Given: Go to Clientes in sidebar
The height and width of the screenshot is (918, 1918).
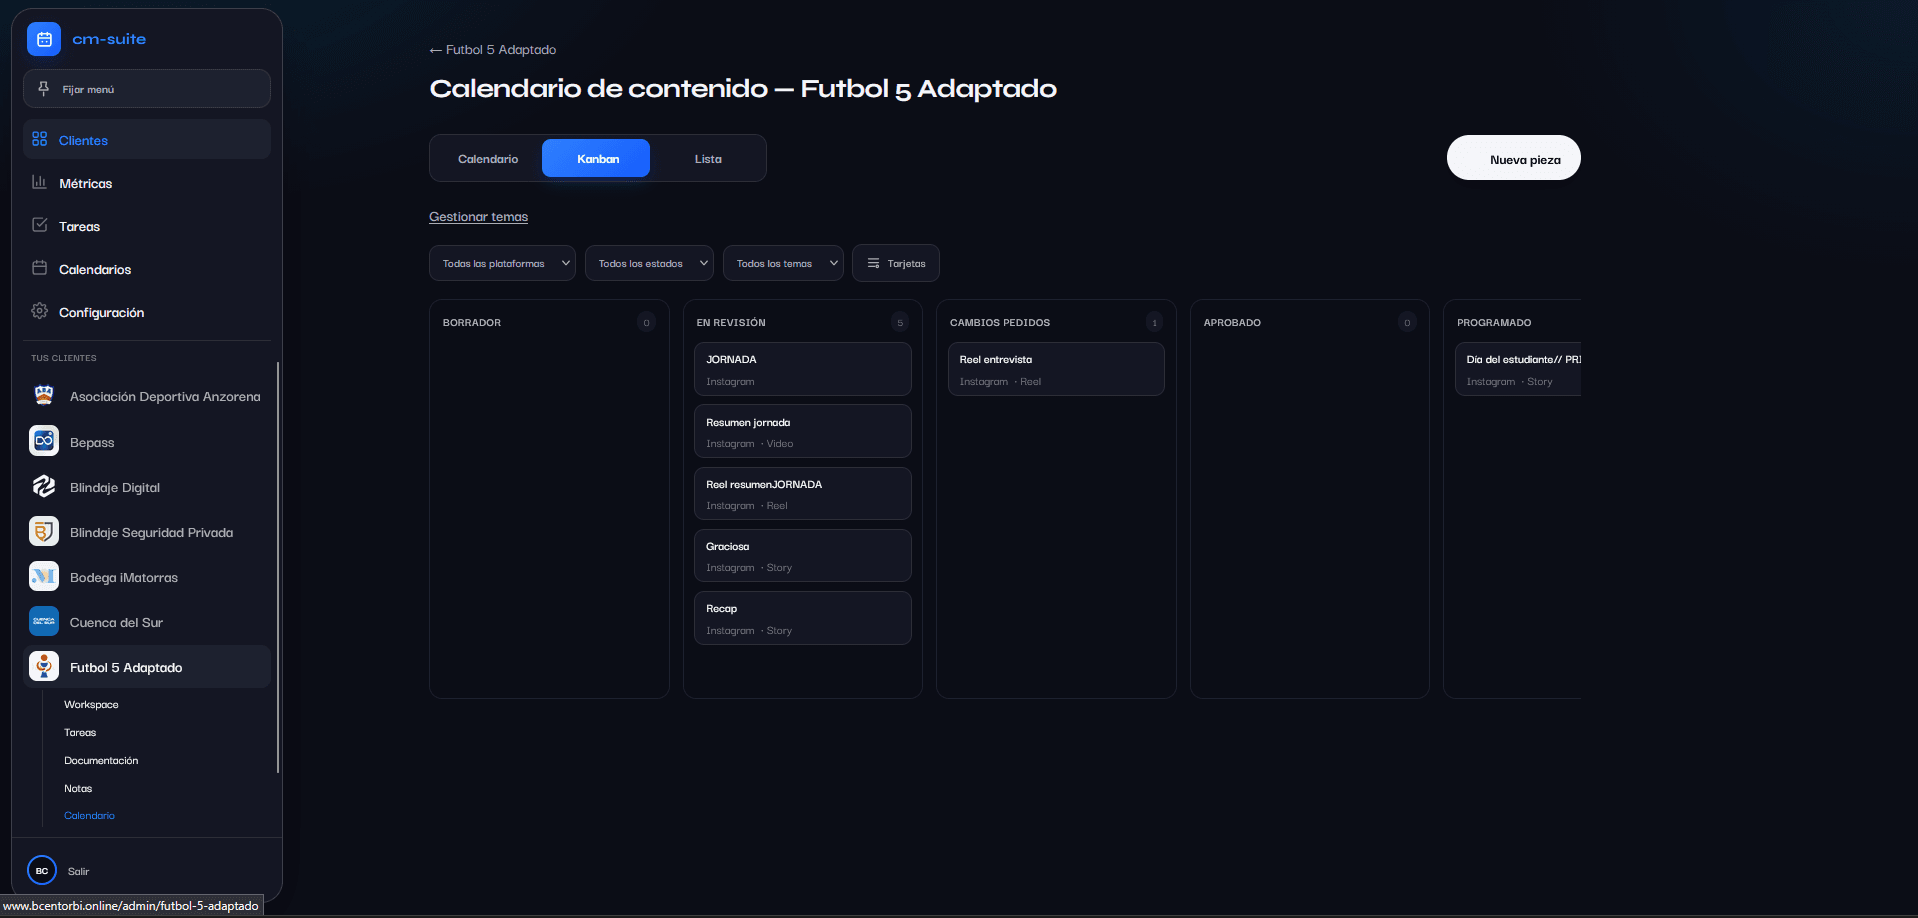Looking at the screenshot, I should click(147, 139).
